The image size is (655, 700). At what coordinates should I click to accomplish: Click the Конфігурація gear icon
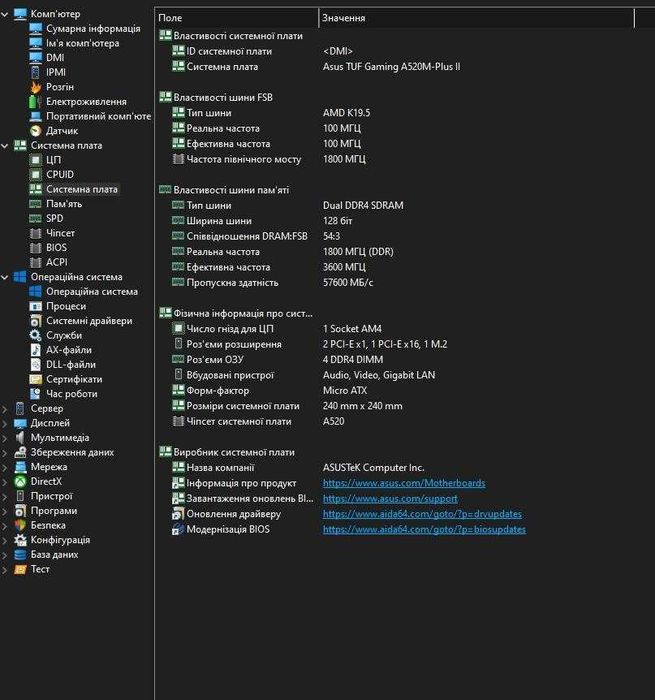click(20, 540)
